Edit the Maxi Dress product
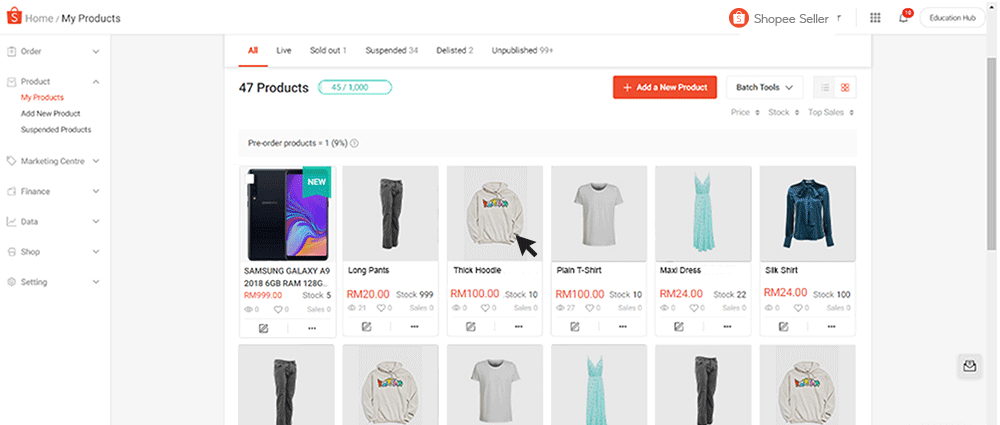Viewport: 1000px width, 425px height. (679, 326)
